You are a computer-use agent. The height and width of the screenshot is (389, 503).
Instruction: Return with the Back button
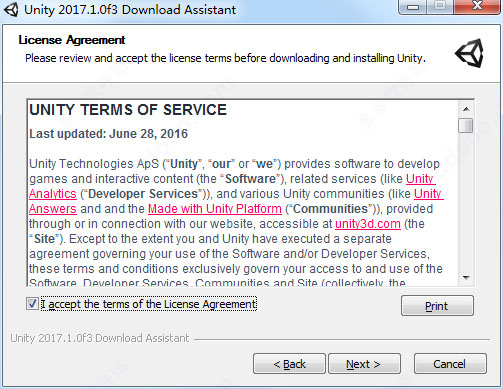[x=289, y=364]
